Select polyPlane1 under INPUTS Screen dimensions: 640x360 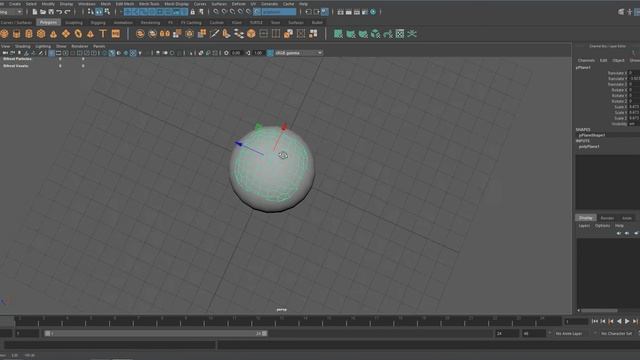coord(589,146)
